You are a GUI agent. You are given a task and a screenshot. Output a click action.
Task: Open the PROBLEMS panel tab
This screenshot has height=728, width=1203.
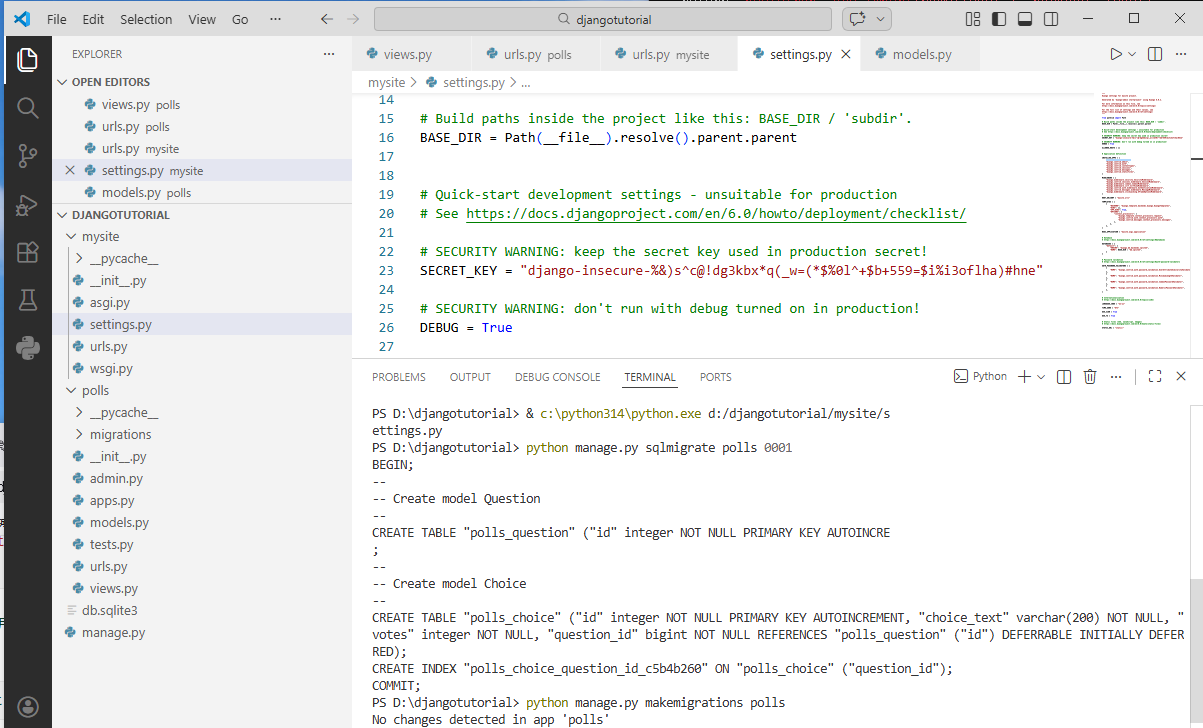399,377
